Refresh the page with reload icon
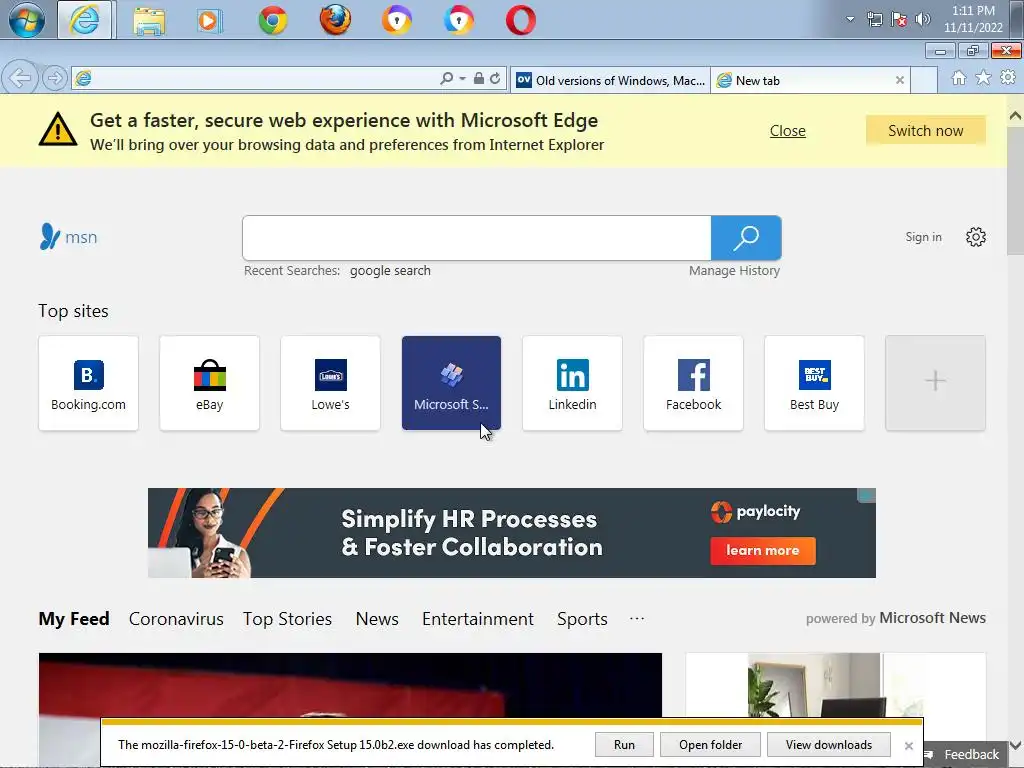This screenshot has height=768, width=1024. 495,78
